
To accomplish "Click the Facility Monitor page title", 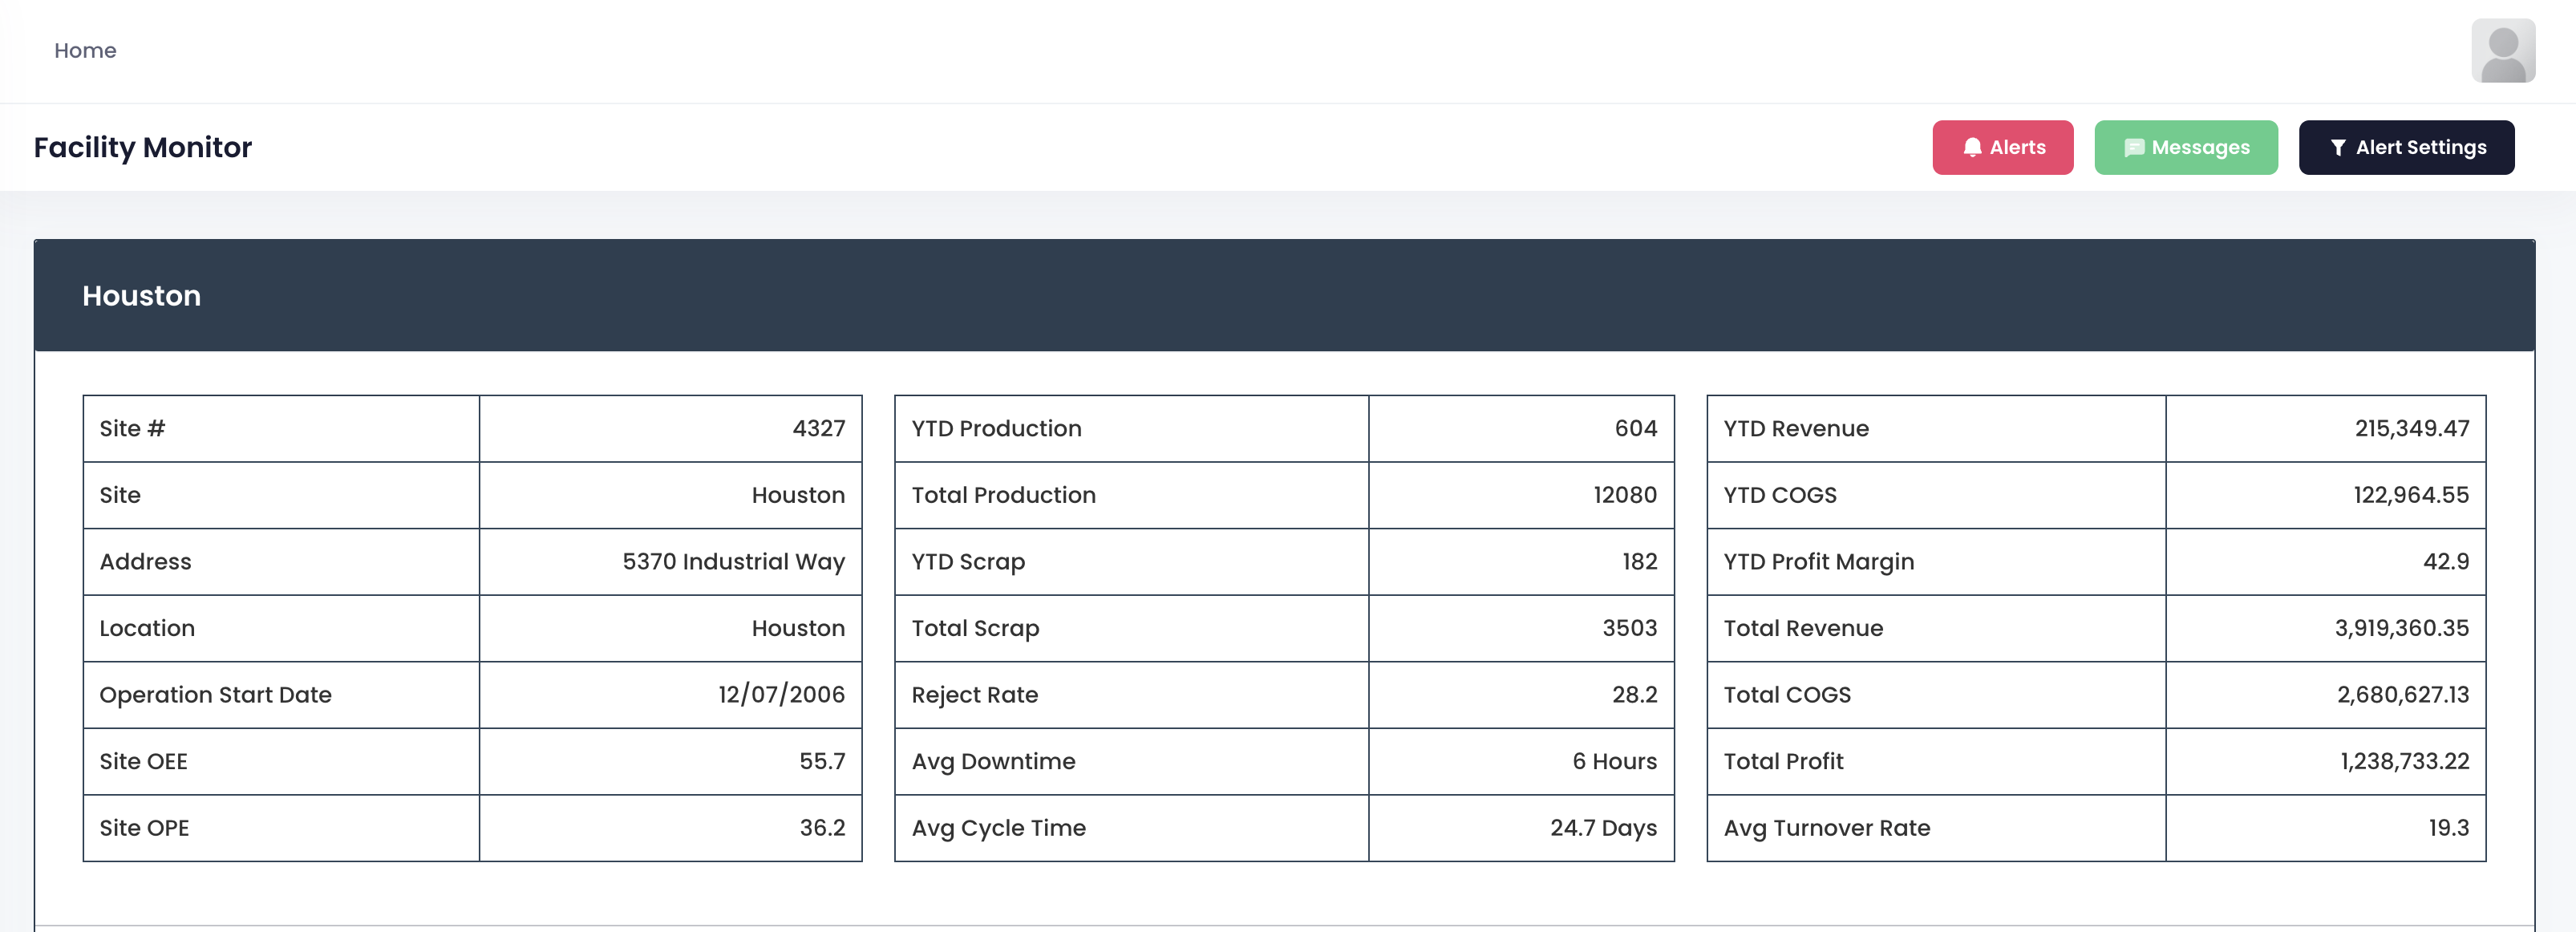I will pyautogui.click(x=143, y=148).
